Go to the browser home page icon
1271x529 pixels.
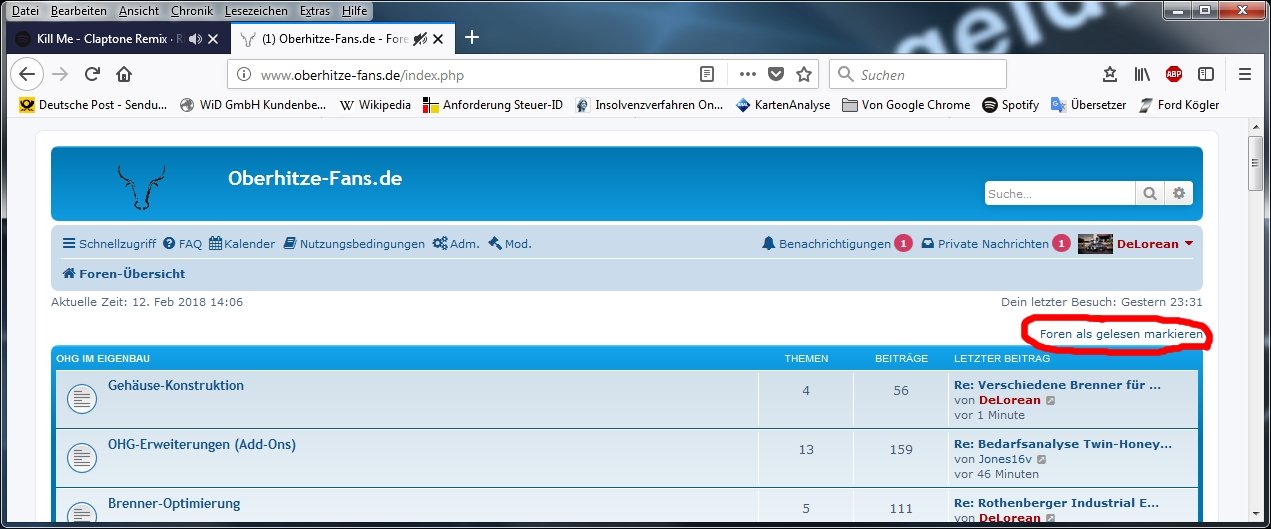point(123,74)
